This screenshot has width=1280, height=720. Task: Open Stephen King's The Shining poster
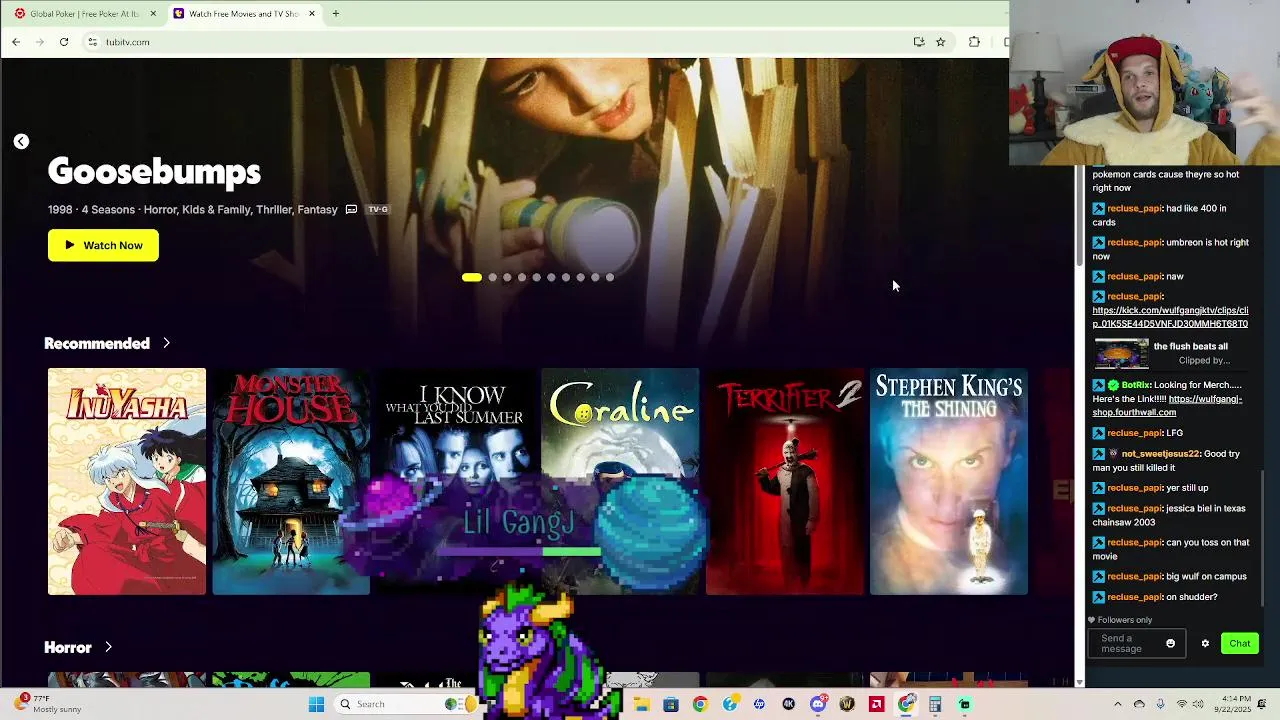tap(949, 482)
